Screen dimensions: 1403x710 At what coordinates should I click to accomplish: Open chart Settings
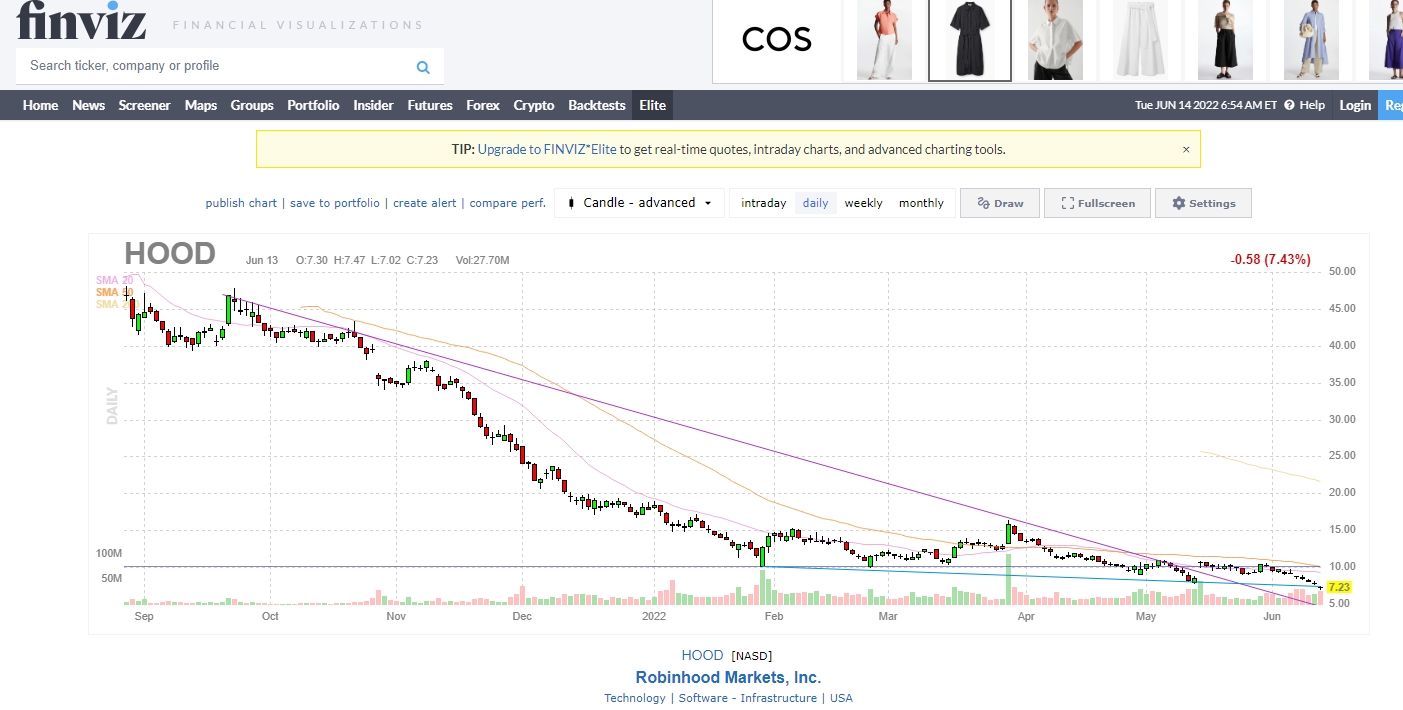pos(1203,203)
